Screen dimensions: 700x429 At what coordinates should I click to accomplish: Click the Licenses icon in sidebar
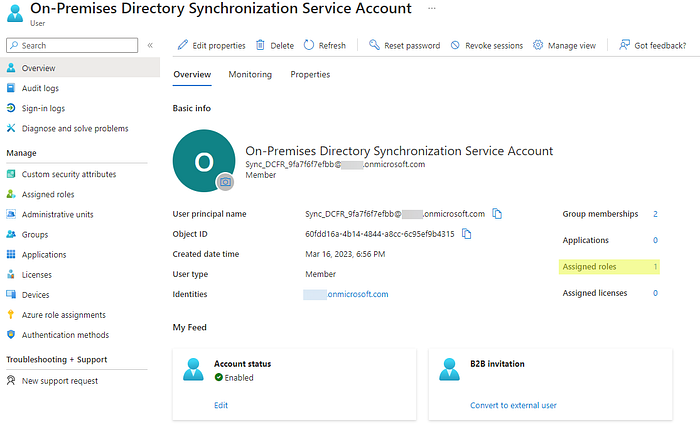[x=11, y=275]
